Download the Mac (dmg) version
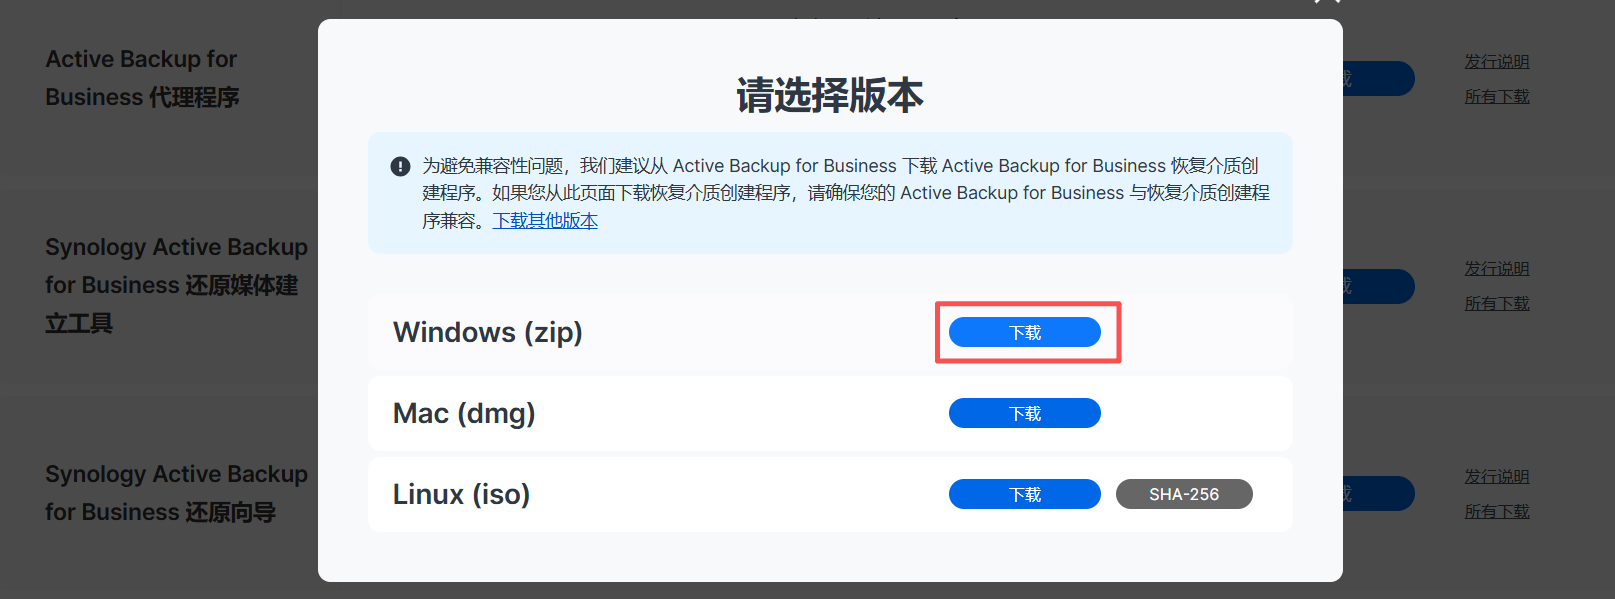This screenshot has height=599, width=1615. point(1024,413)
